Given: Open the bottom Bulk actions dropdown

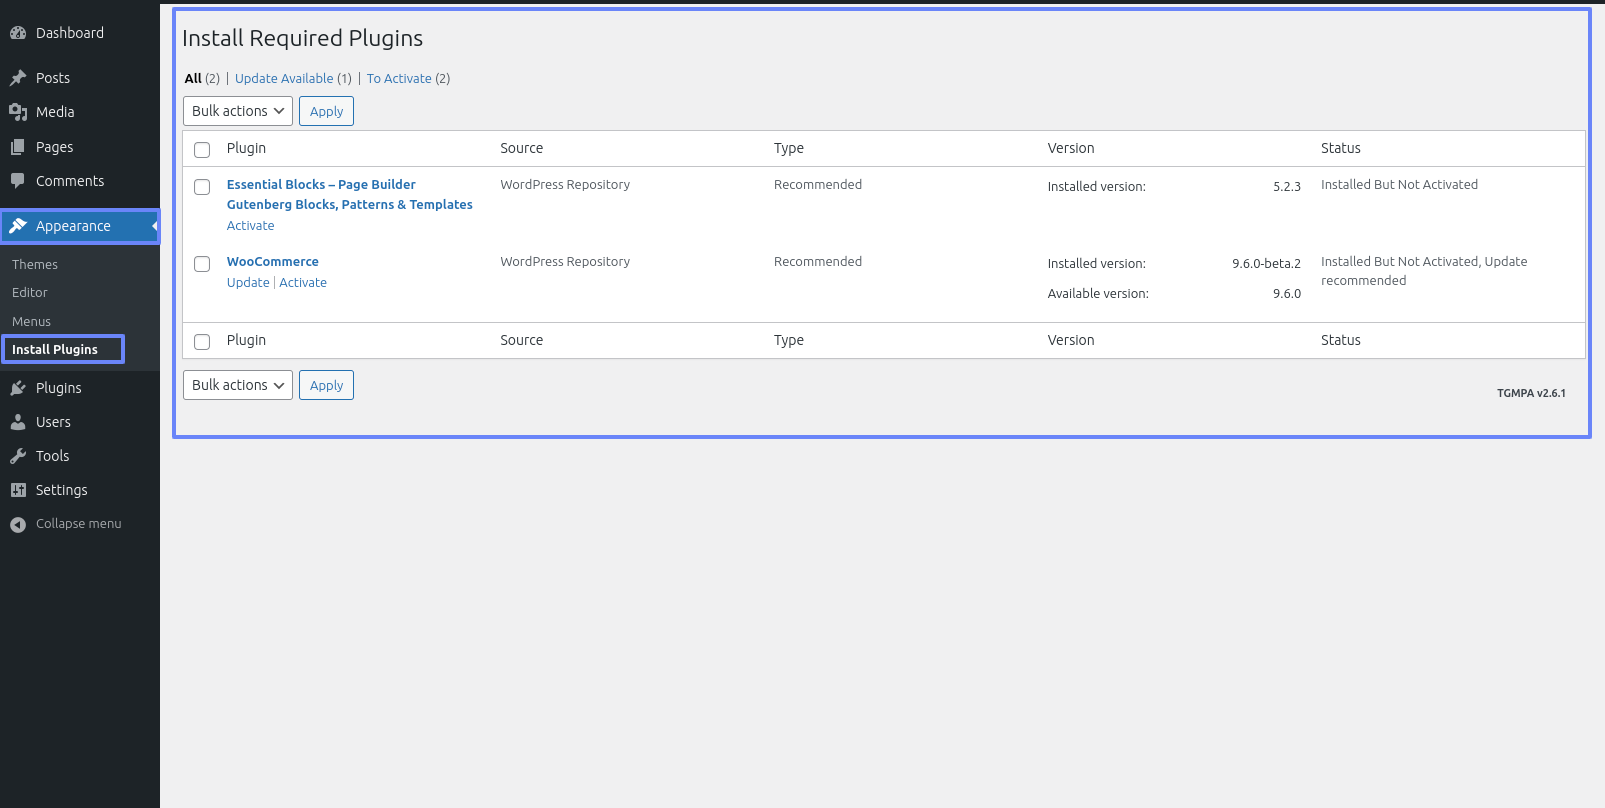Looking at the screenshot, I should point(238,385).
